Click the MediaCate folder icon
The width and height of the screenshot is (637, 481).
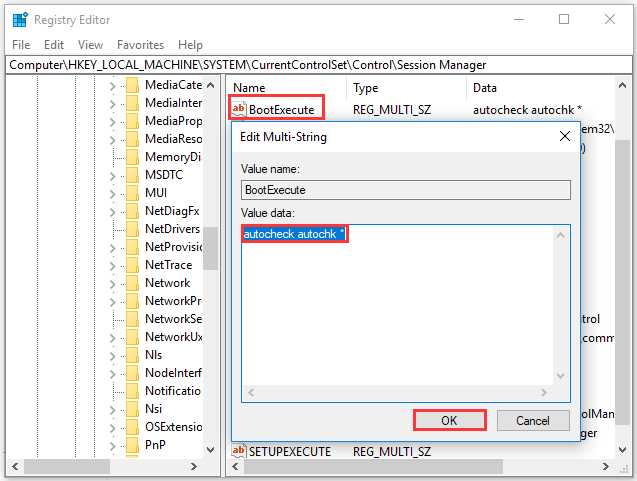tap(132, 85)
